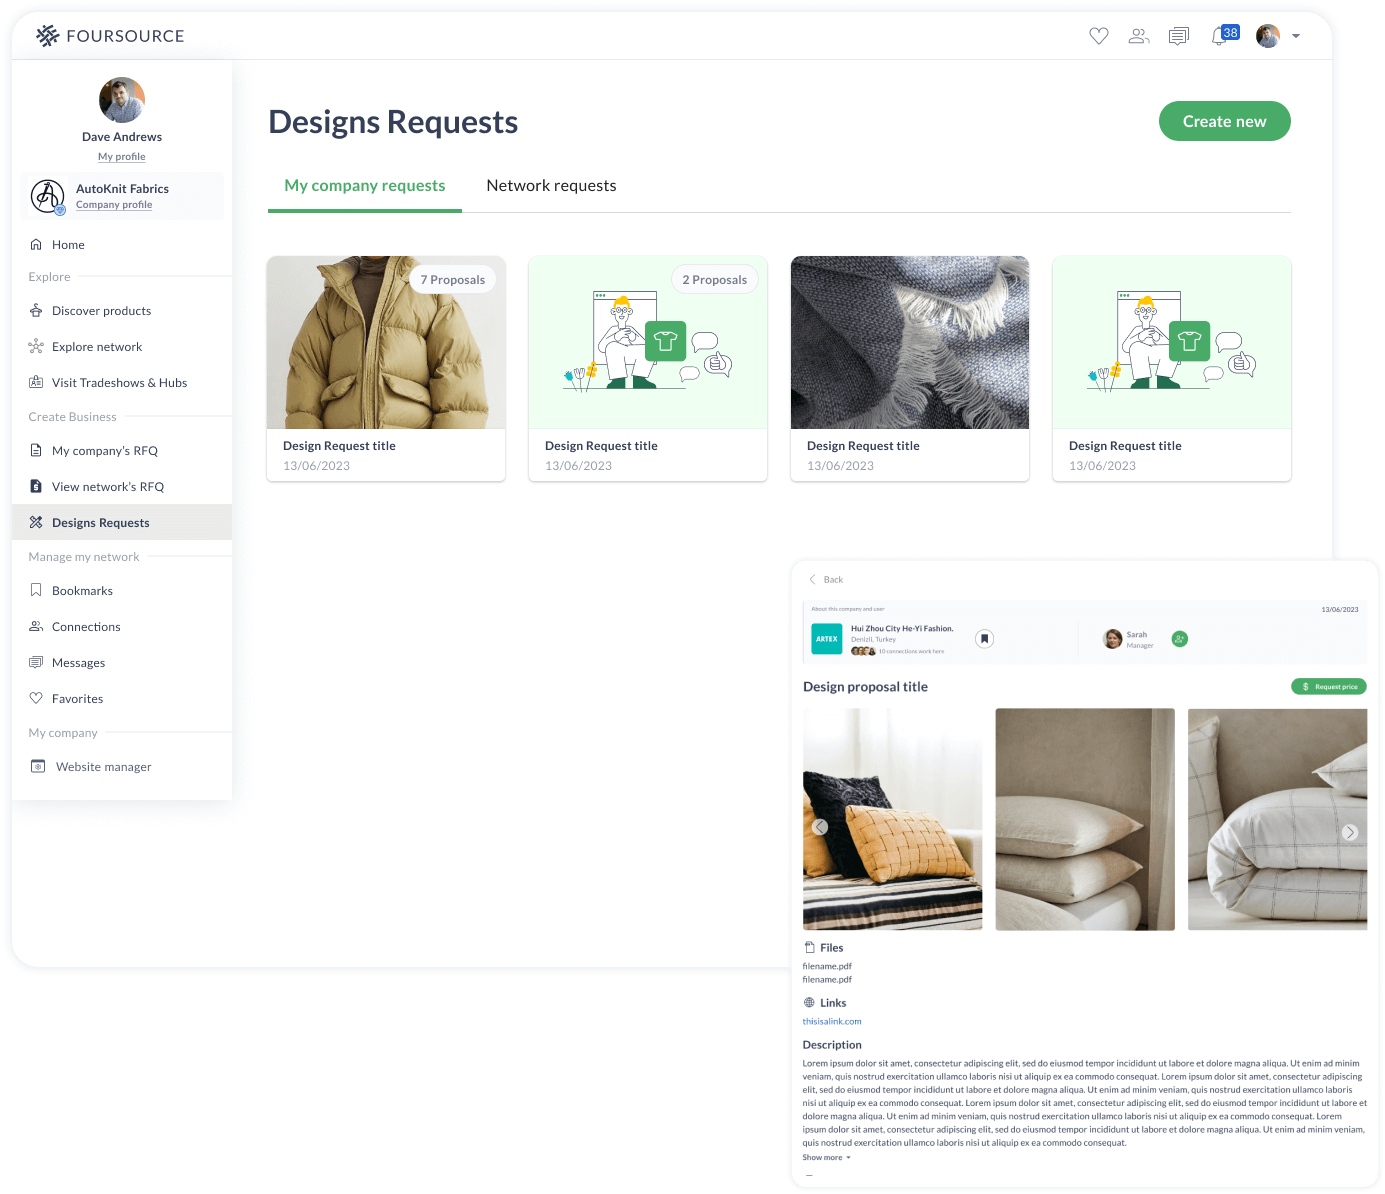Open the My company requests tab
This screenshot has height=1194, width=1385.
[x=364, y=185]
